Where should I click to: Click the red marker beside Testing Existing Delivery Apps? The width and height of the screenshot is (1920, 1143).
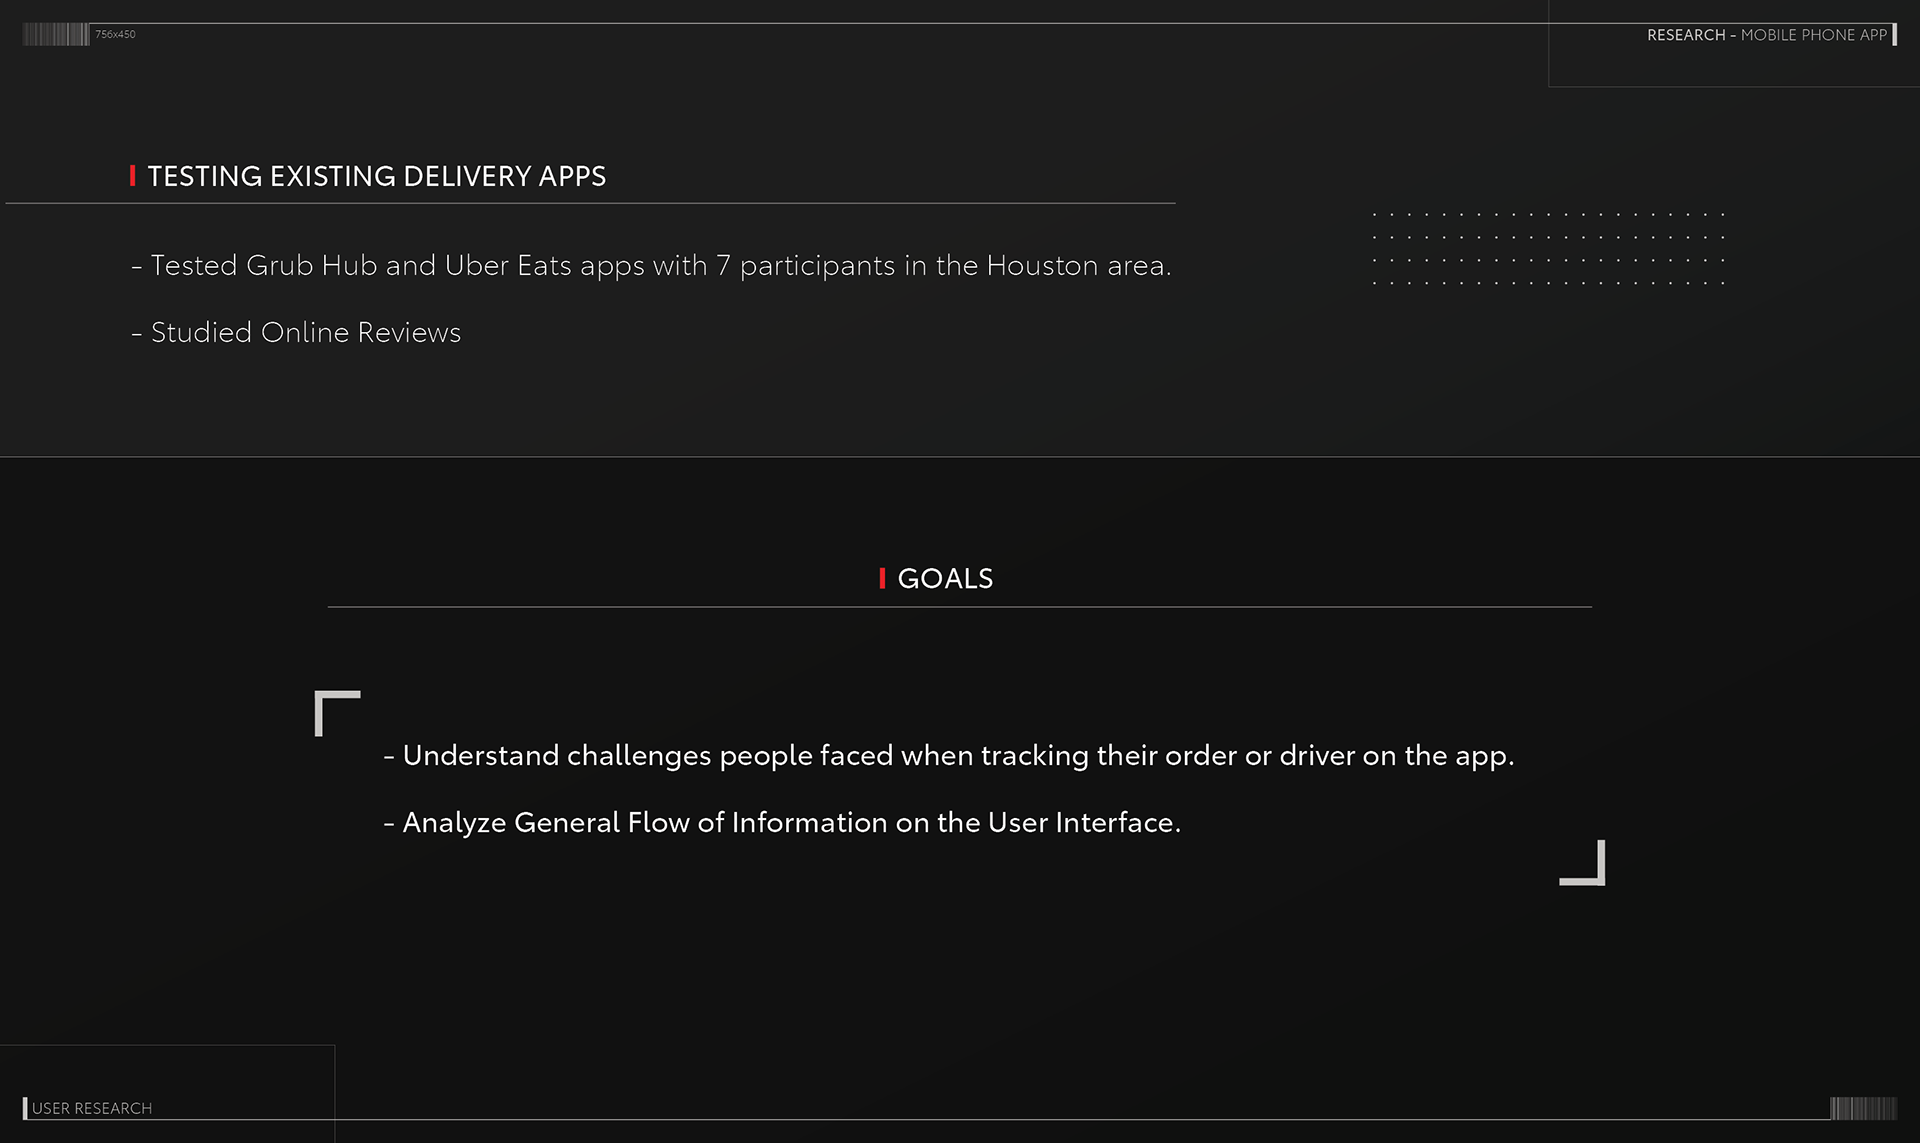[x=132, y=176]
